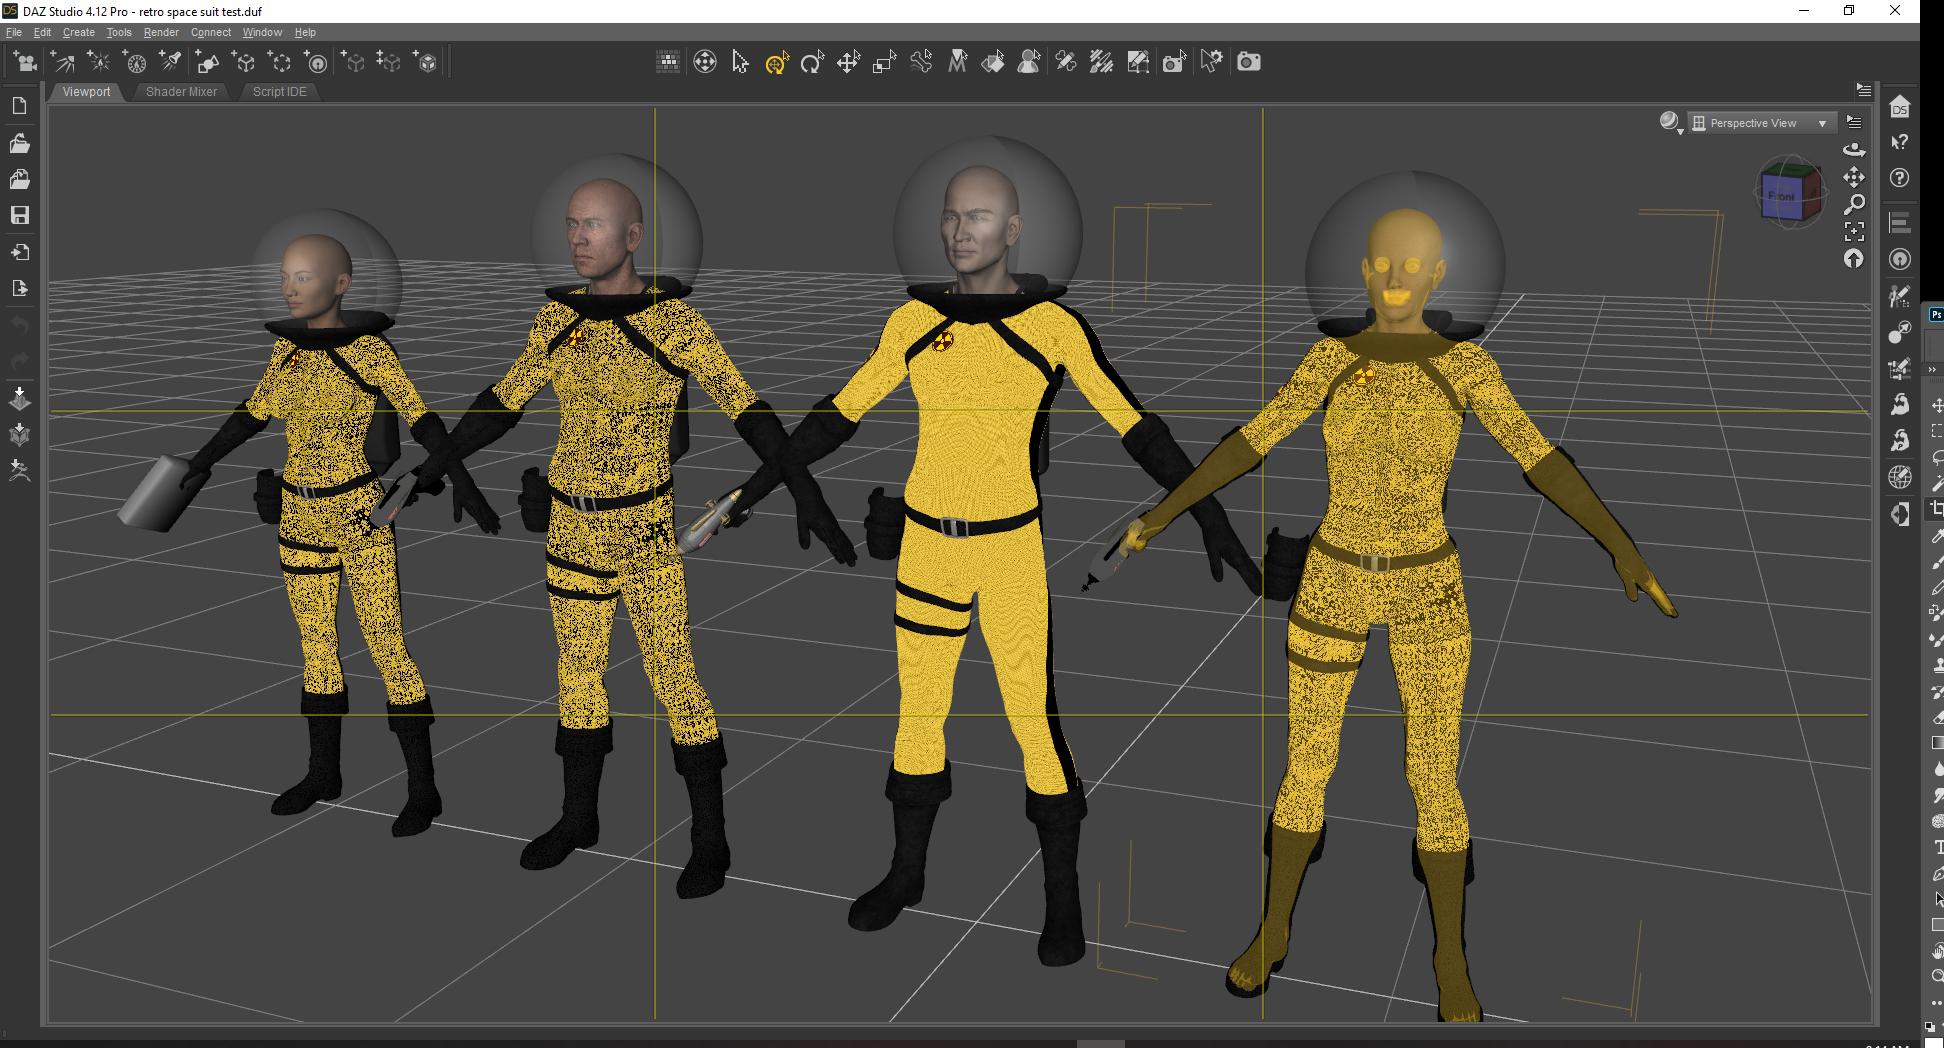Viewport: 1944px width, 1048px height.
Task: Click the reset camera up-arrow control
Action: click(x=1854, y=259)
